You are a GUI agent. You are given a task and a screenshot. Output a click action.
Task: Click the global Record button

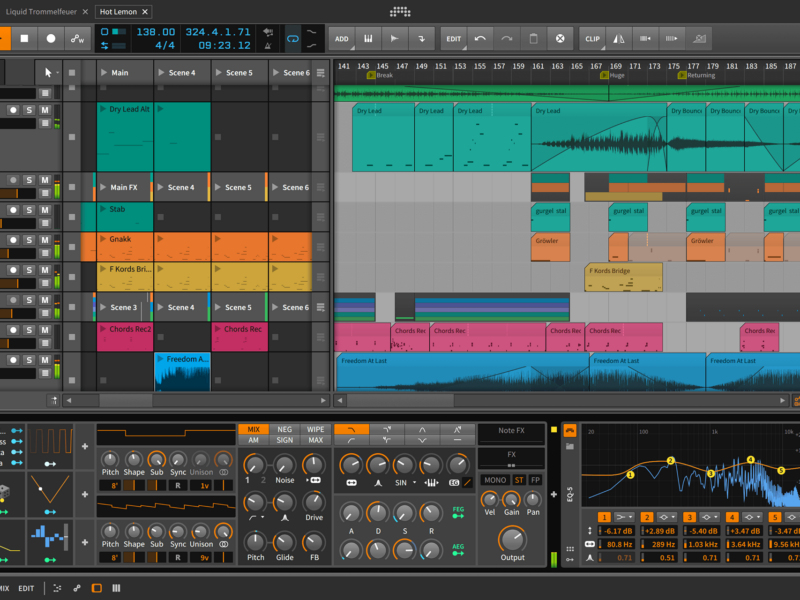51,39
